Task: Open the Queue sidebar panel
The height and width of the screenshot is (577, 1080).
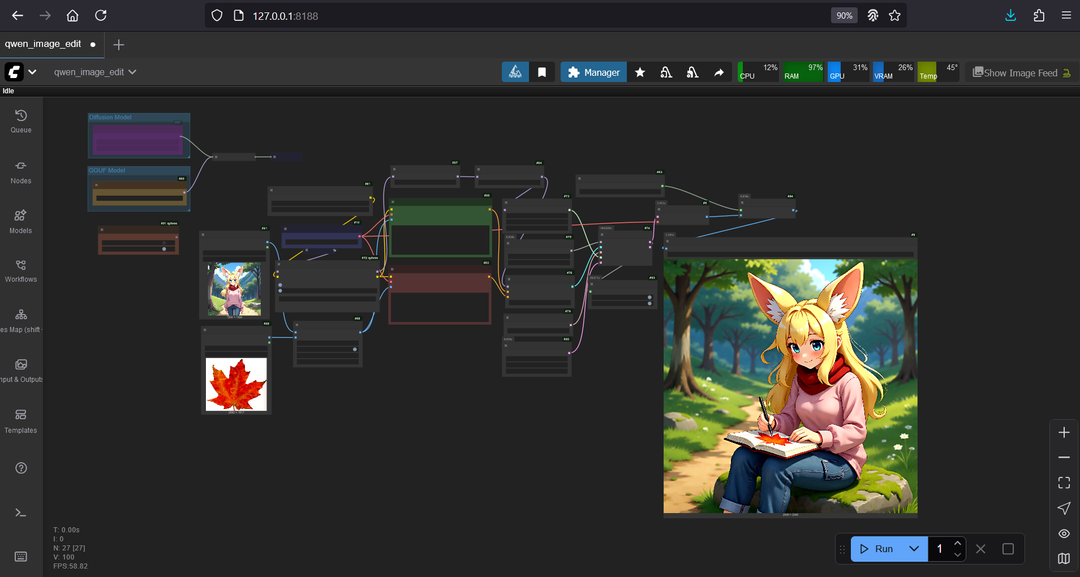Action: tap(21, 121)
